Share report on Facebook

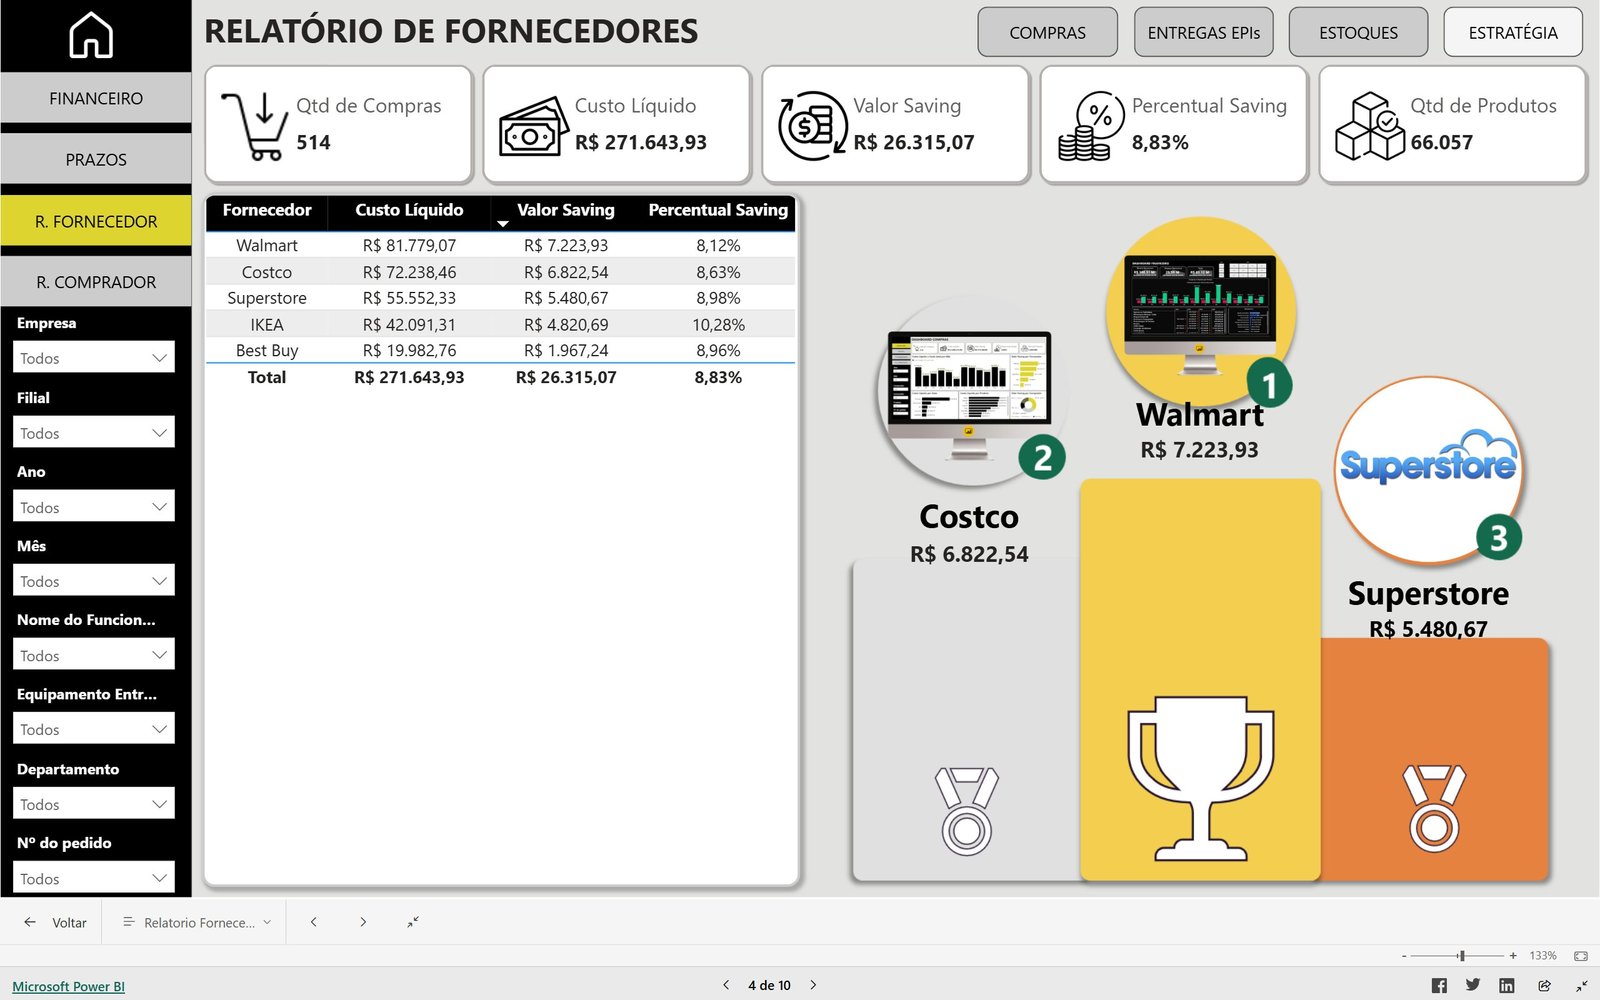pyautogui.click(x=1439, y=986)
